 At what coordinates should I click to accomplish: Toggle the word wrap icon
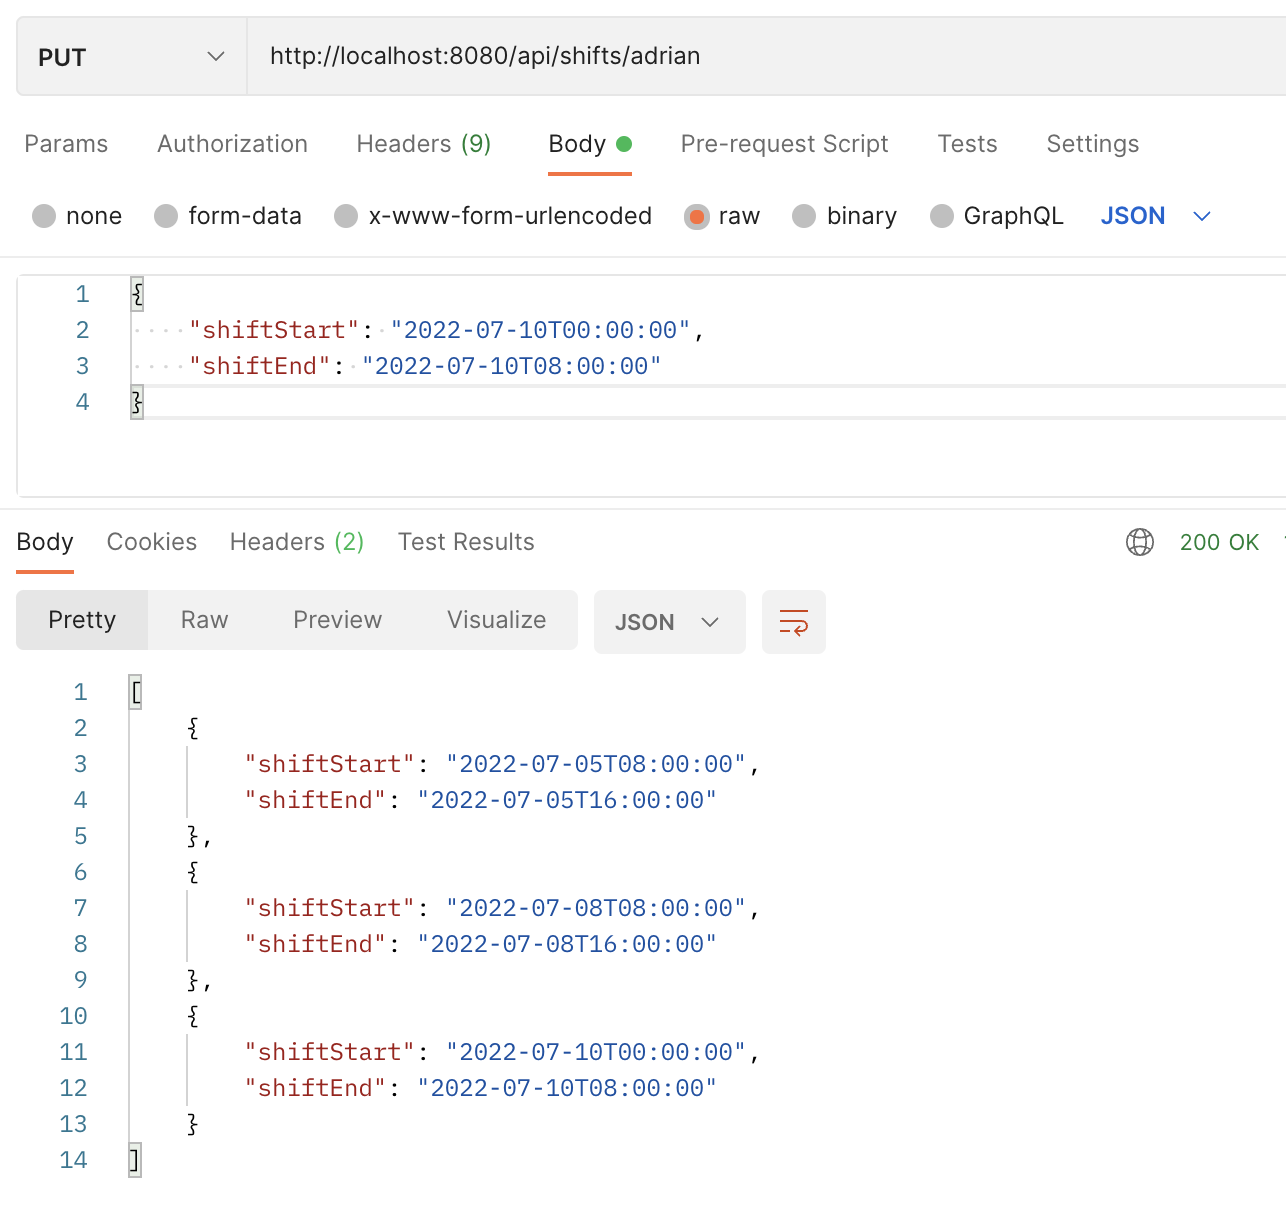794,622
